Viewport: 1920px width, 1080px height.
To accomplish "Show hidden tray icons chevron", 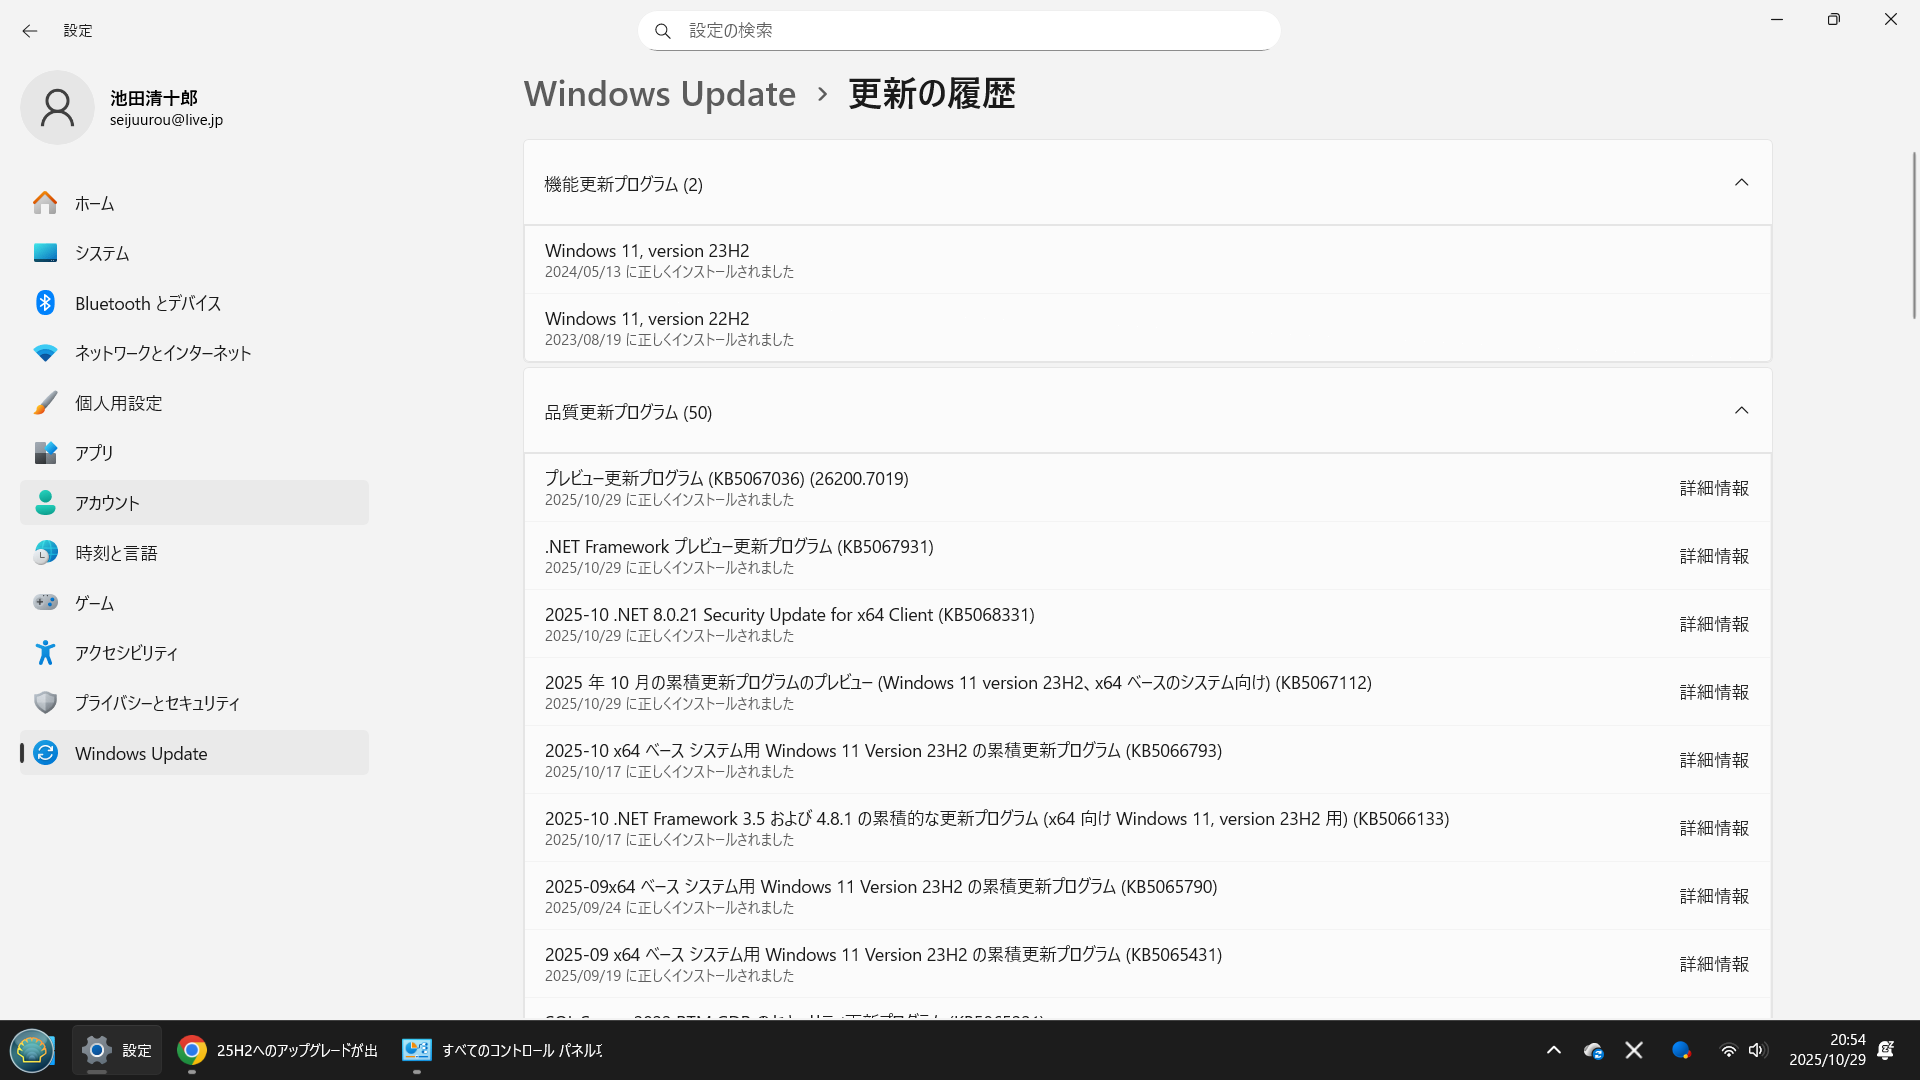I will 1553,1050.
